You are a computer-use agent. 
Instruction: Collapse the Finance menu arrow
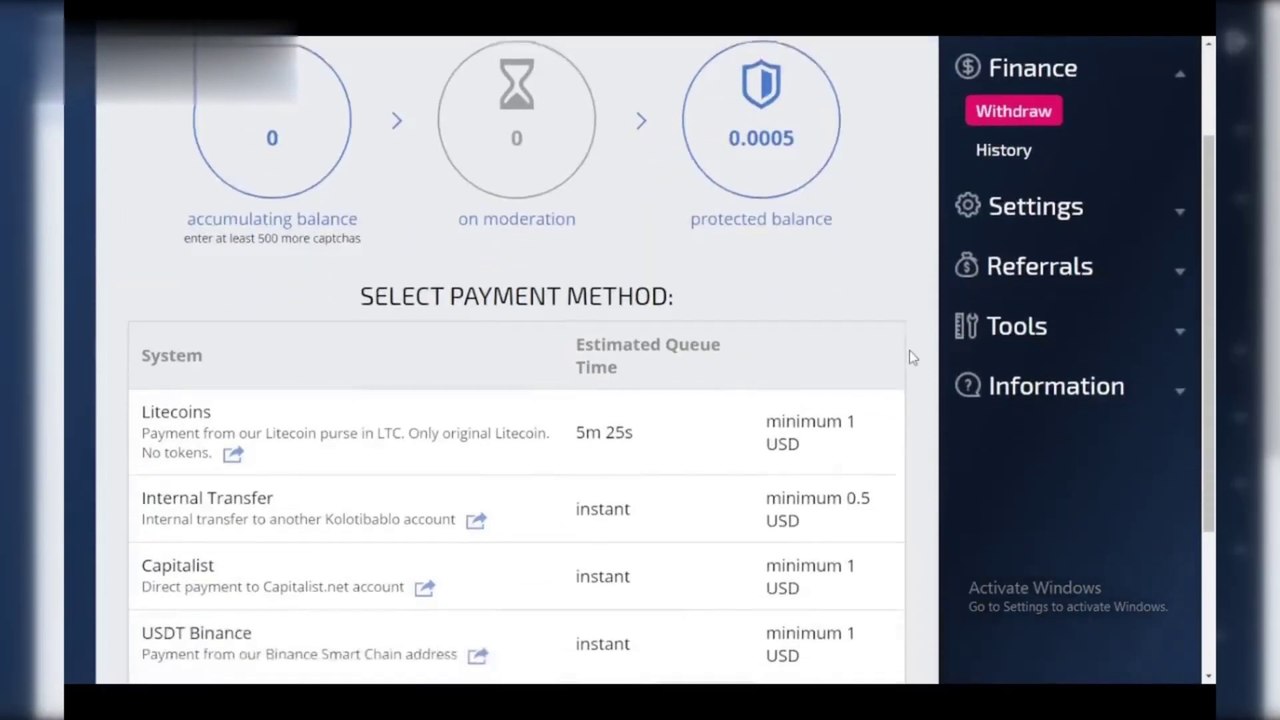[1180, 73]
